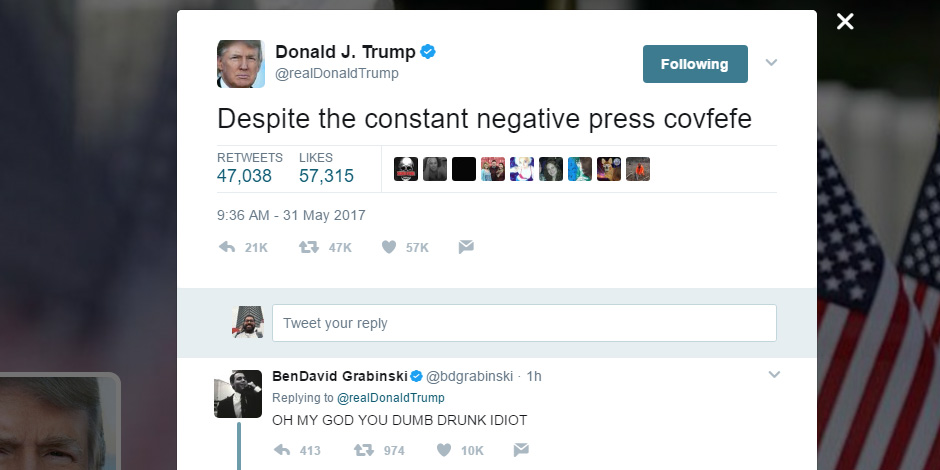Click the reply arrow icon with 21K

[227, 247]
